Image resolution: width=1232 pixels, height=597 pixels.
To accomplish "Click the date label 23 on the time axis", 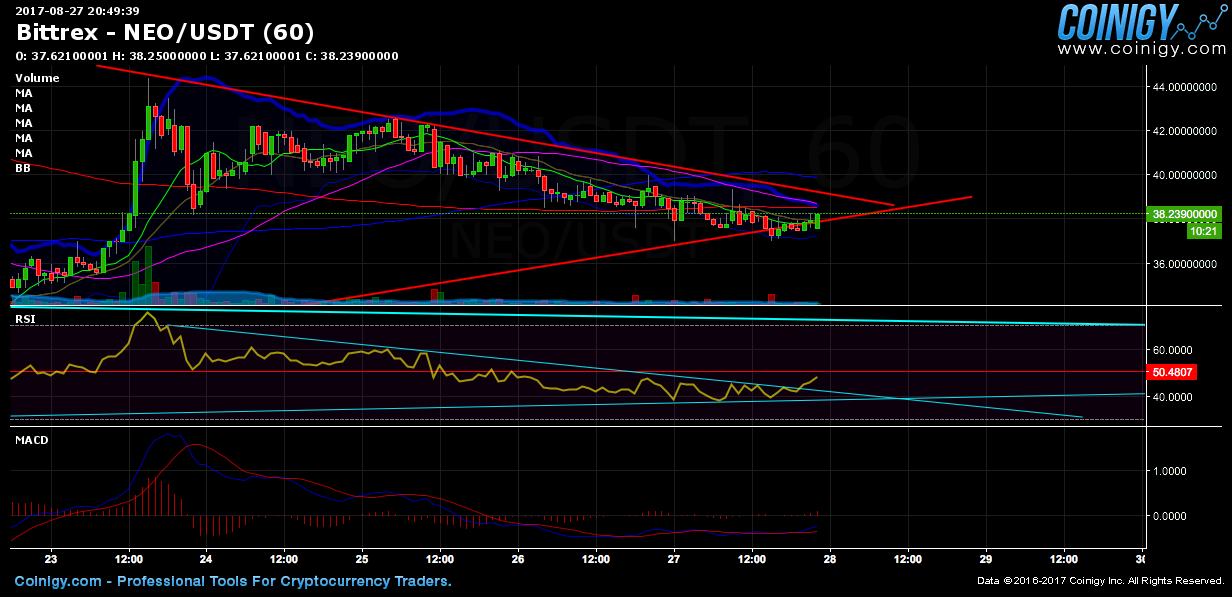I will click(x=51, y=560).
